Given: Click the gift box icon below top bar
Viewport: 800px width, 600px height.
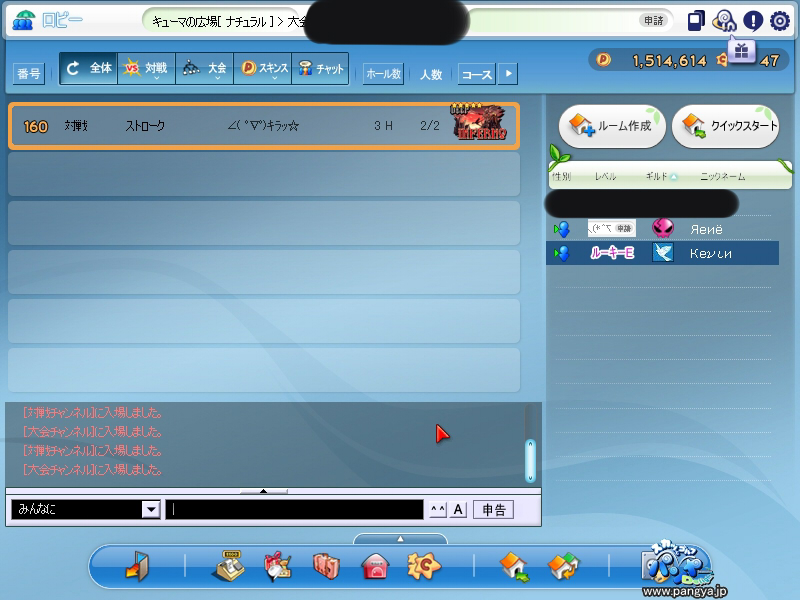Looking at the screenshot, I should click(x=740, y=50).
